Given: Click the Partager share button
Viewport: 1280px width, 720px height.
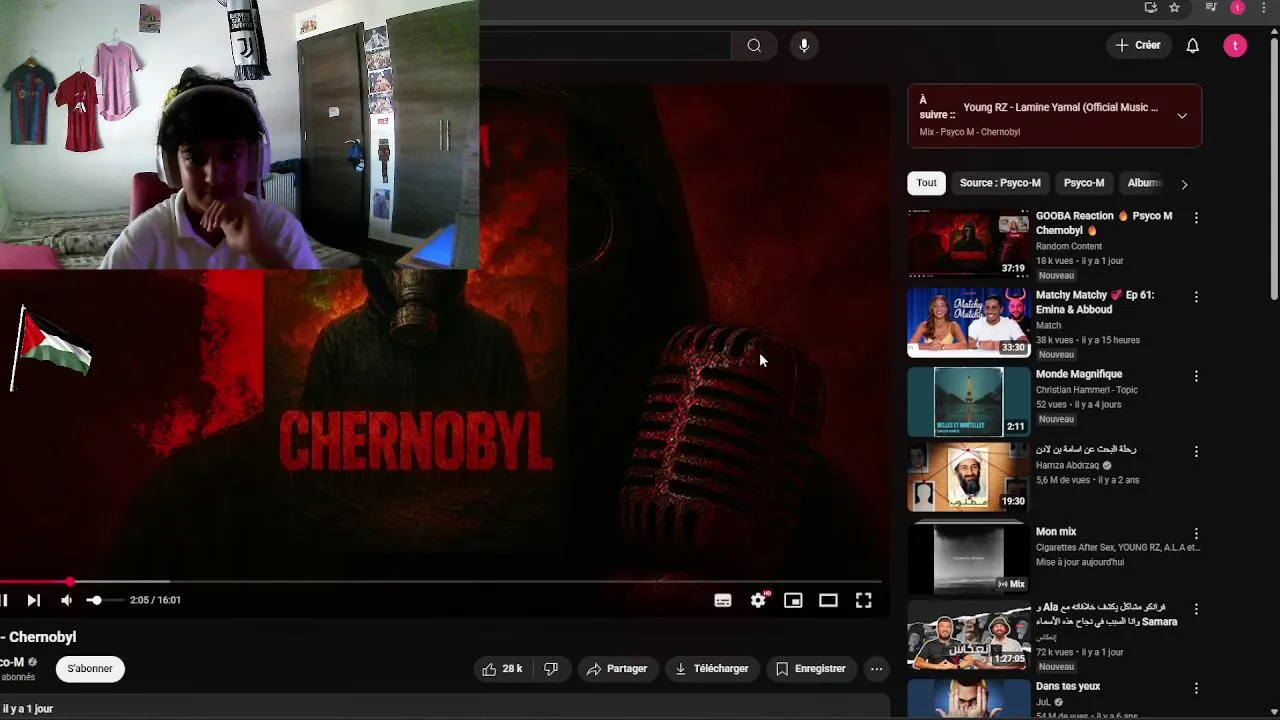Looking at the screenshot, I should pos(617,669).
